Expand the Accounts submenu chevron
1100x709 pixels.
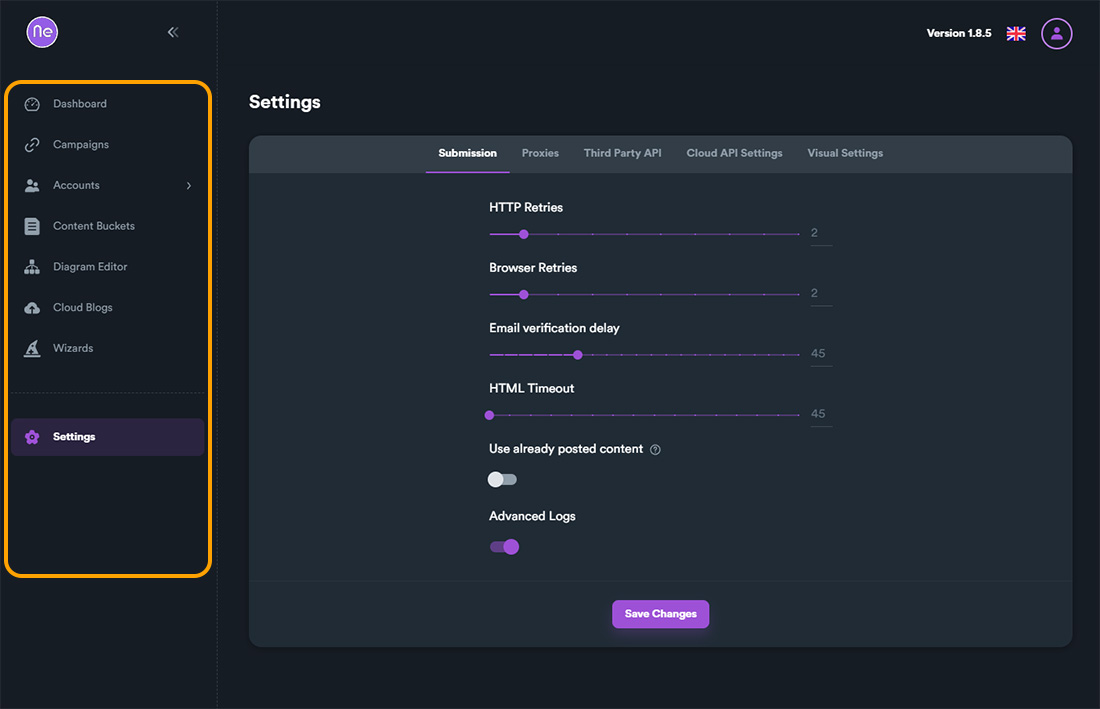pos(189,186)
